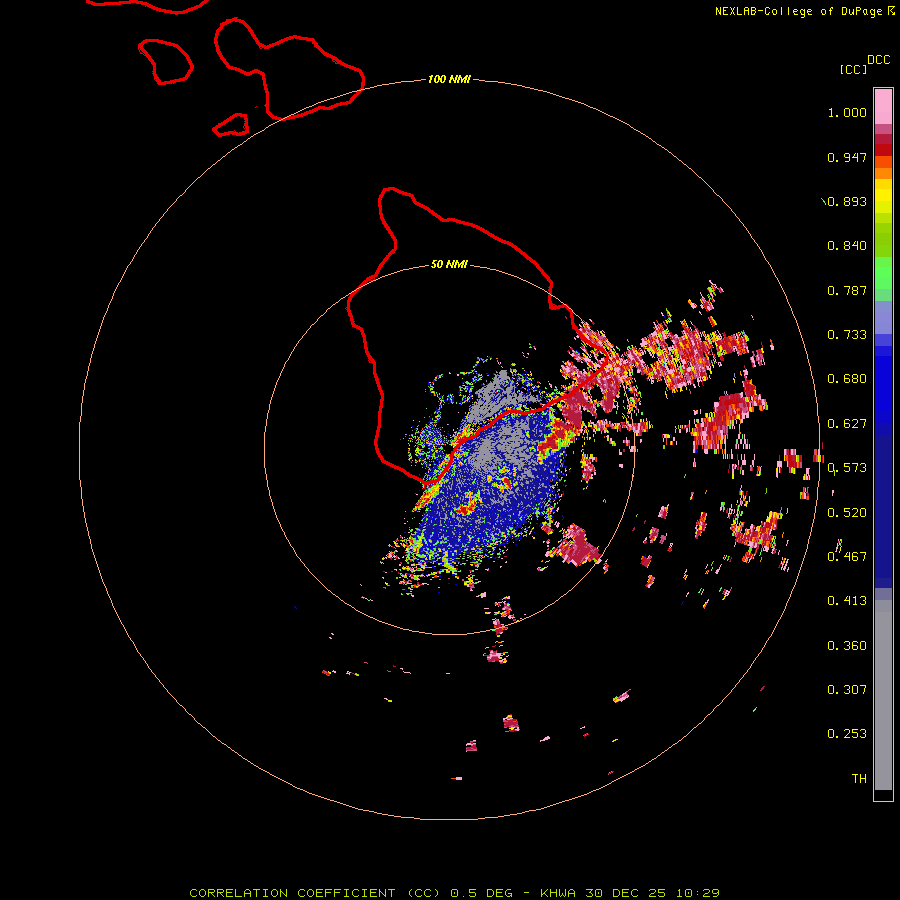This screenshot has height=900, width=900.
Task: Click the 0.467 value on the color scale
Action: [x=847, y=557]
